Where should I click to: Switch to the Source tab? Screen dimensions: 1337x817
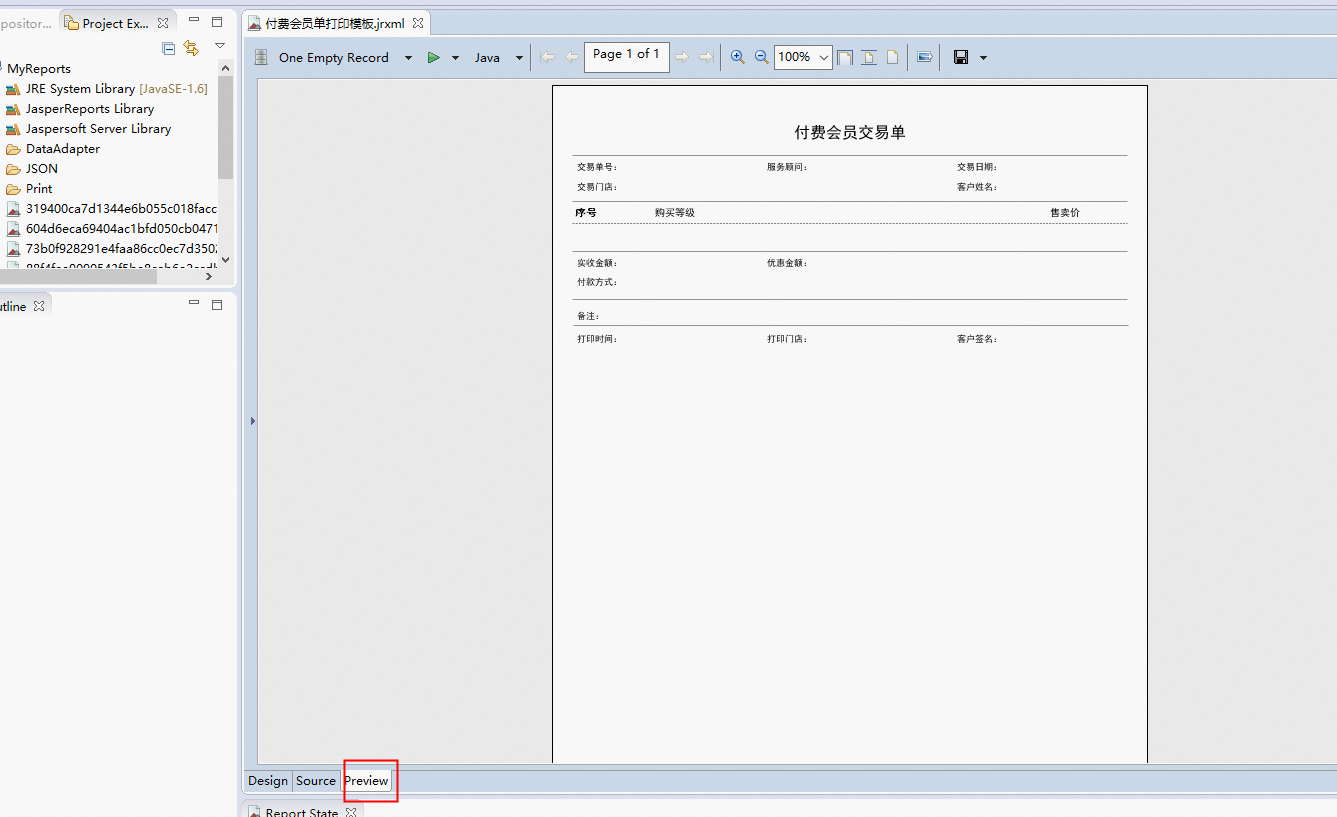pos(316,781)
